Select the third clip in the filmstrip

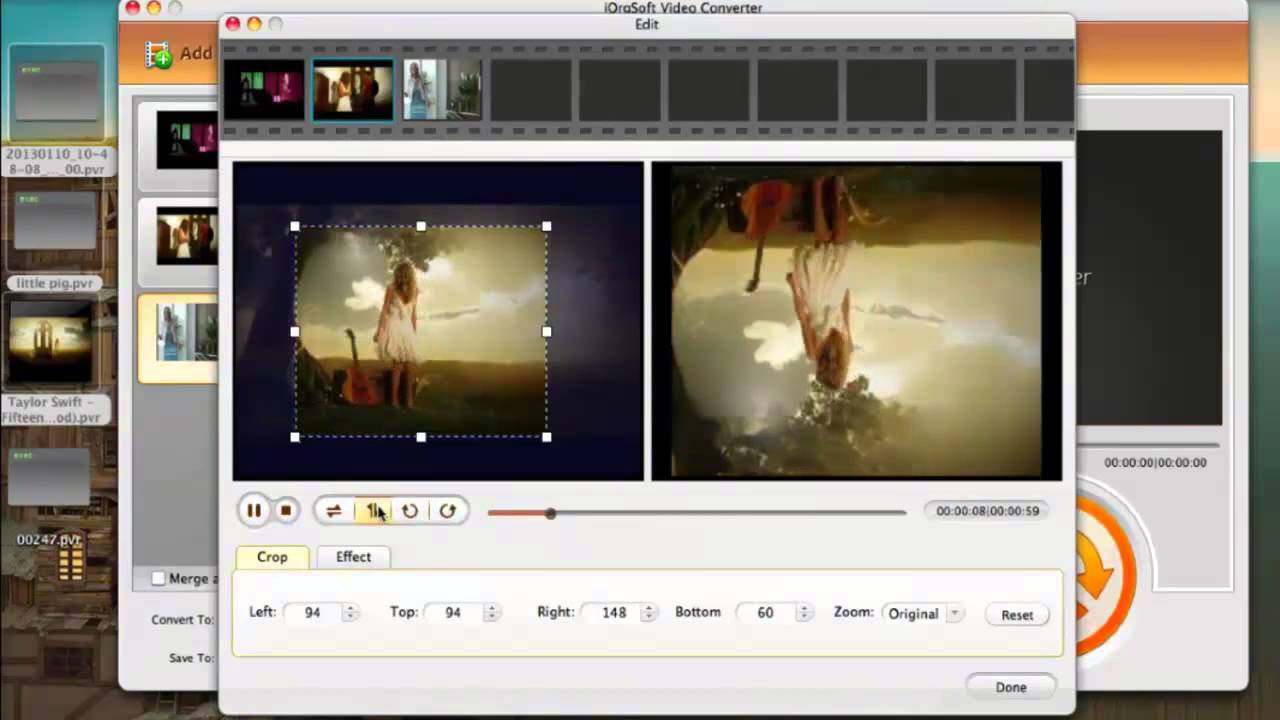click(x=442, y=90)
